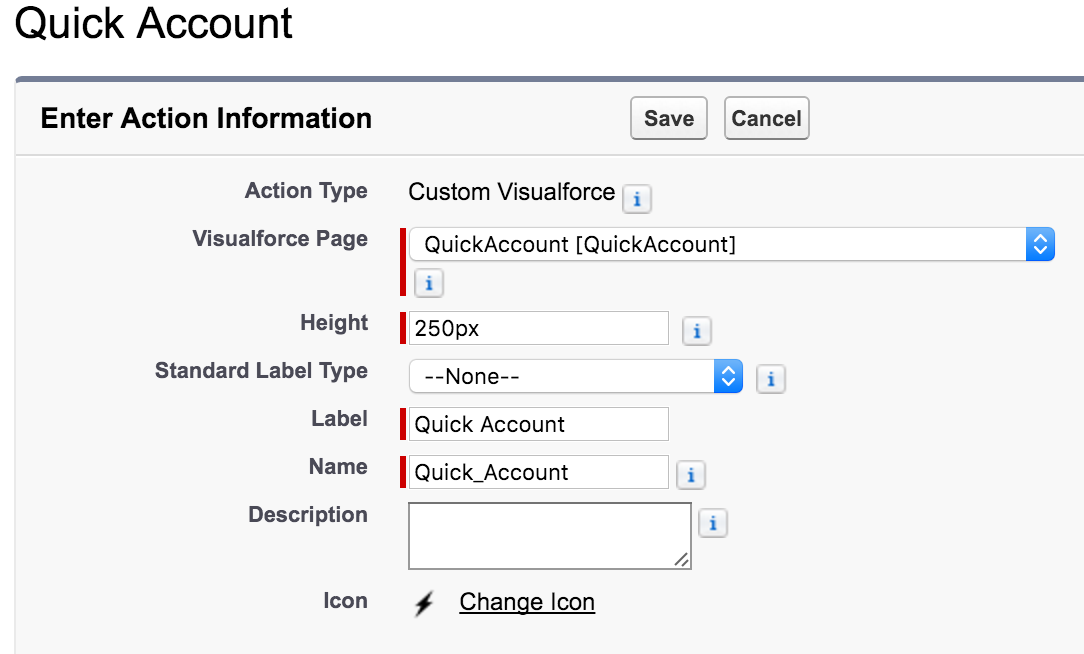This screenshot has height=654, width=1084.
Task: Show help for Standard Label Type
Action: click(x=770, y=379)
